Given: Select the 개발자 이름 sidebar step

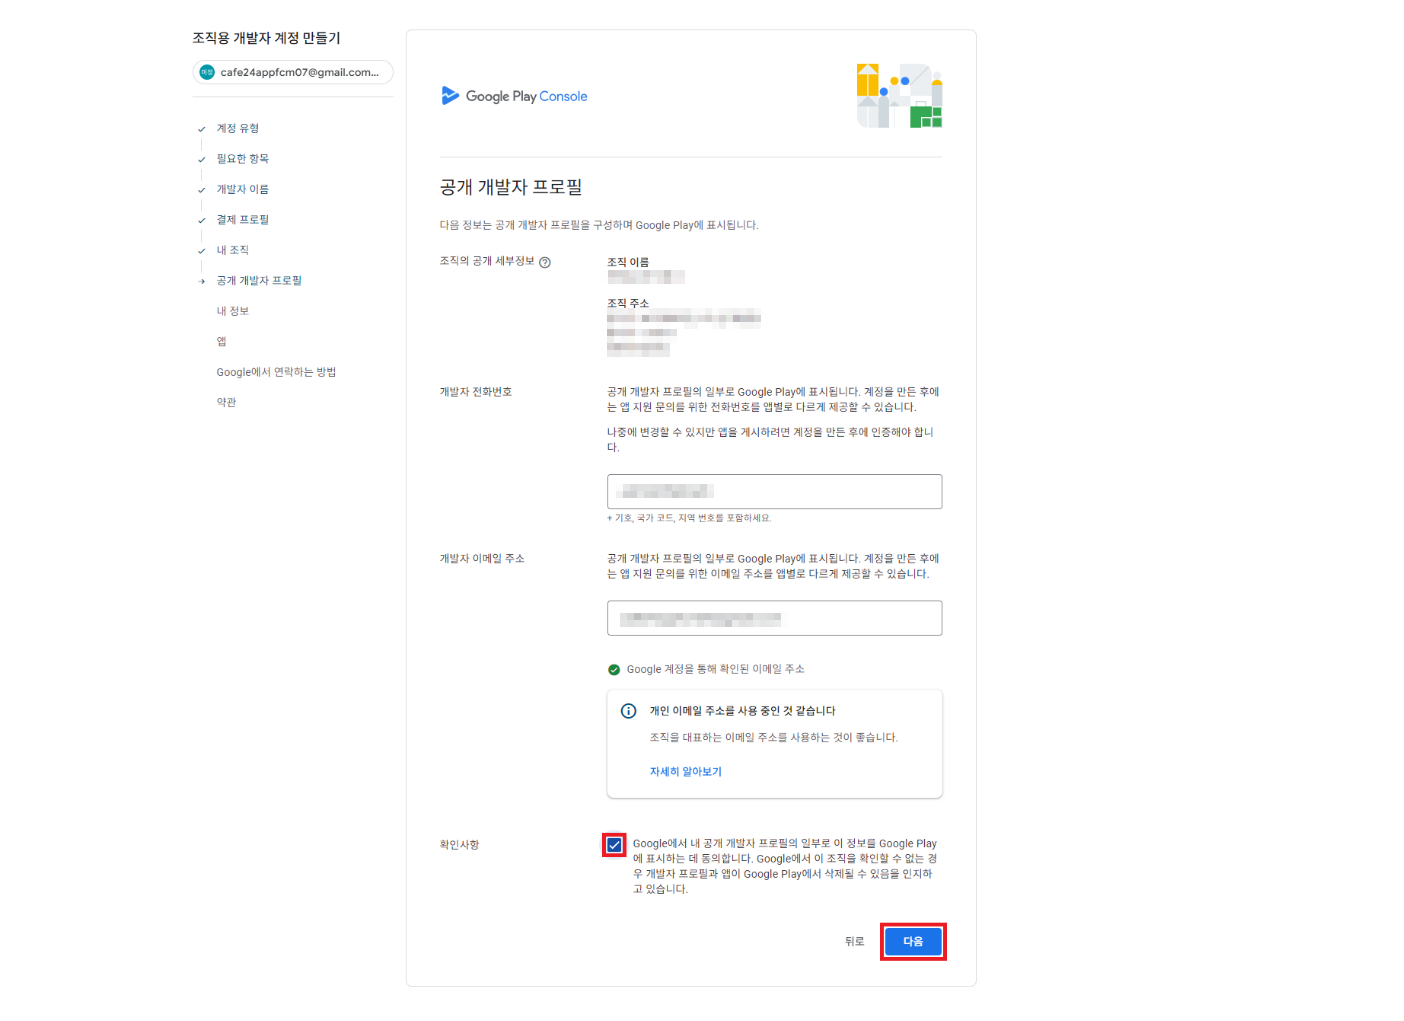Looking at the screenshot, I should 243,189.
